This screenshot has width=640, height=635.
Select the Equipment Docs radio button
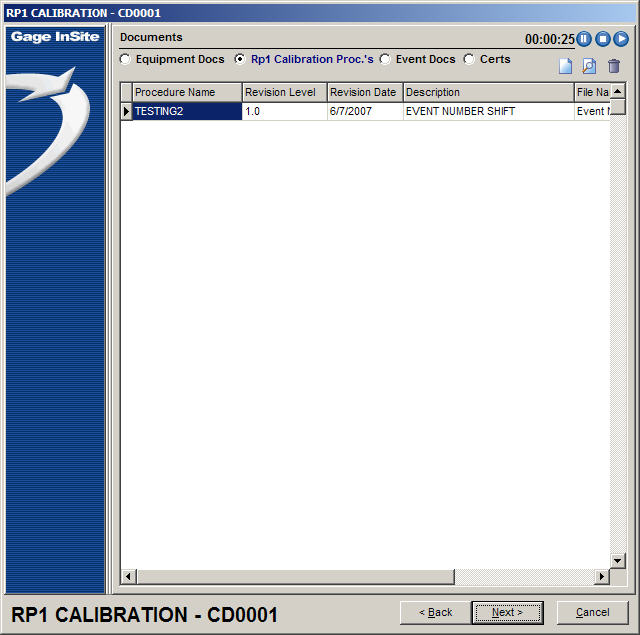pos(125,60)
